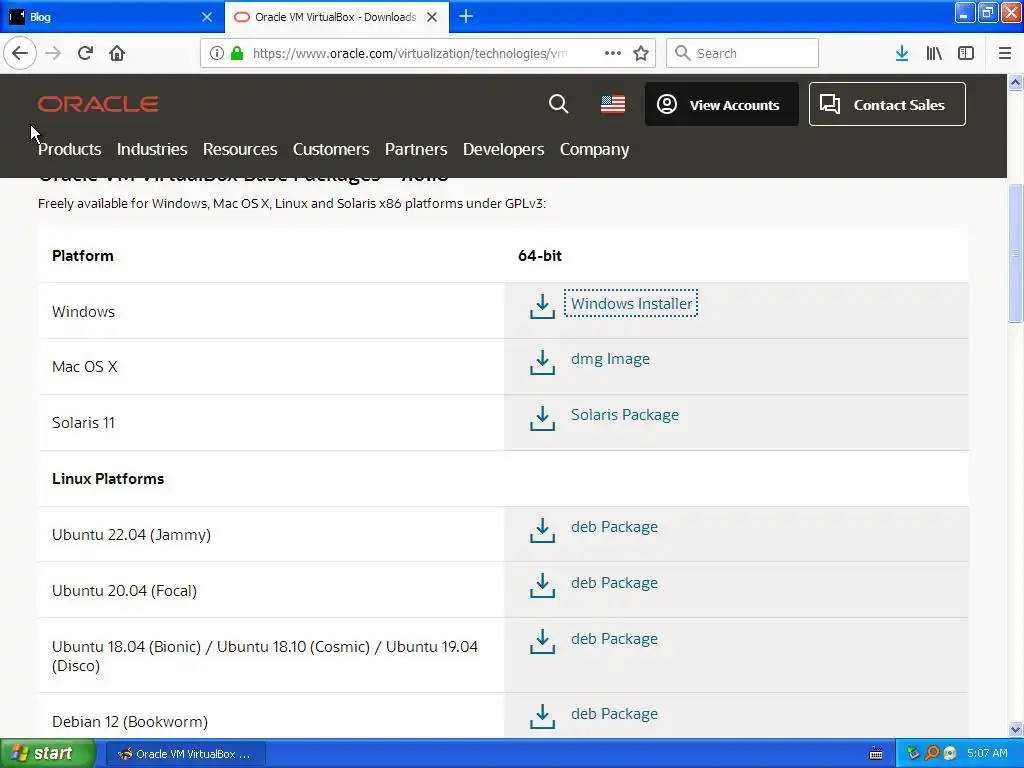Image resolution: width=1024 pixels, height=768 pixels.
Task: Click the browser Search box
Action: coord(742,53)
